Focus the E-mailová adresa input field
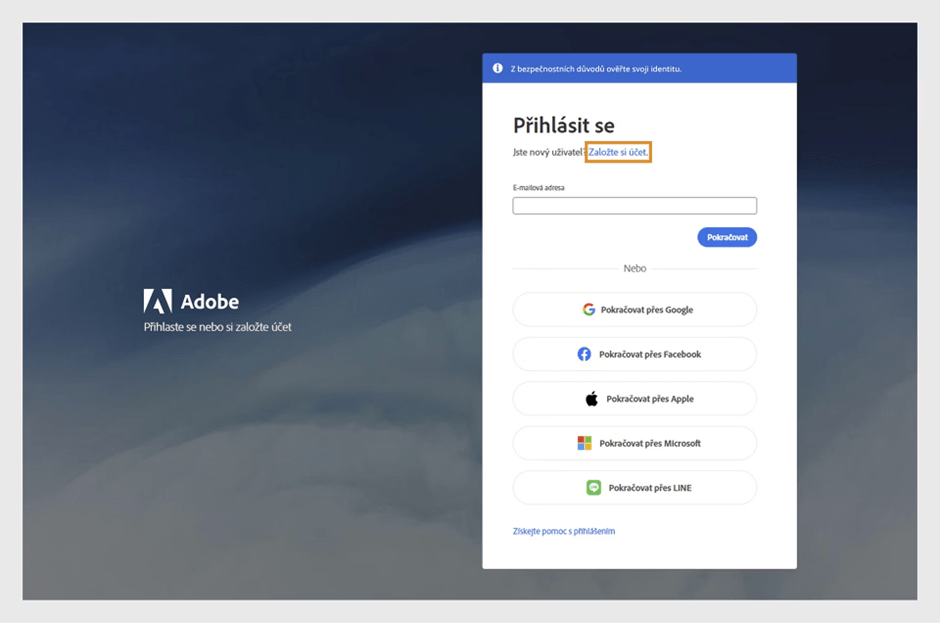 pyautogui.click(x=634, y=206)
